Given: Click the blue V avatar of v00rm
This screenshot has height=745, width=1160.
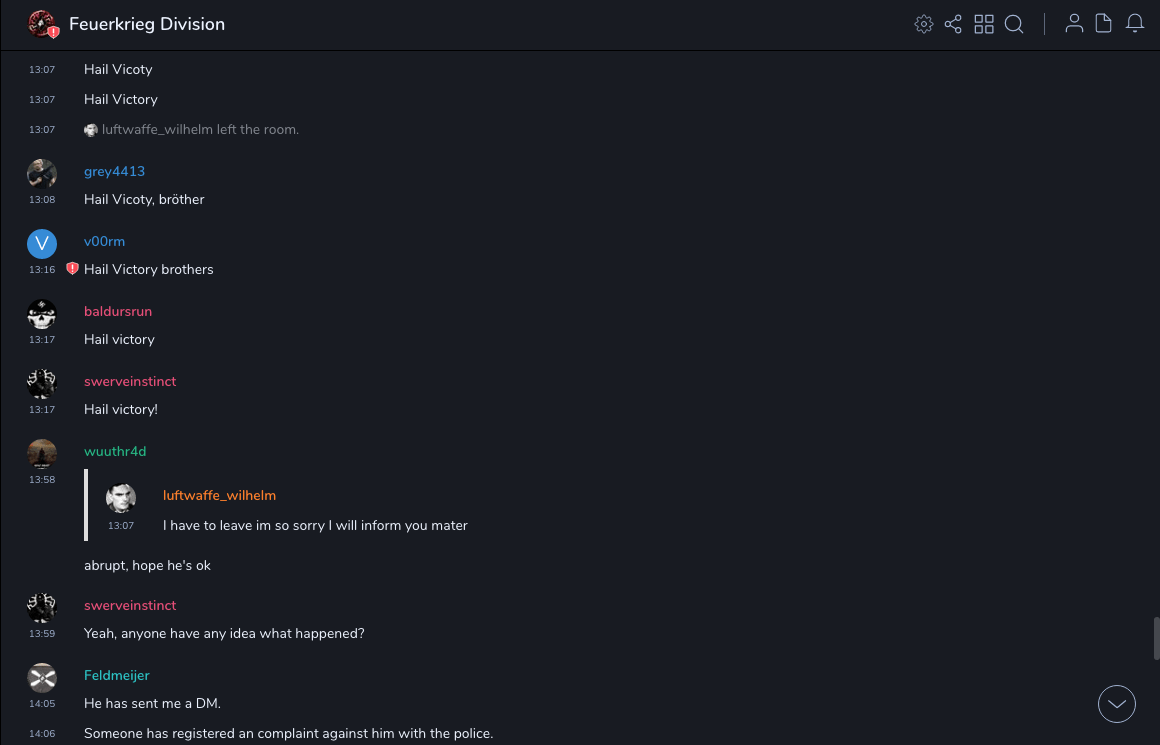Looking at the screenshot, I should click(x=42, y=244).
